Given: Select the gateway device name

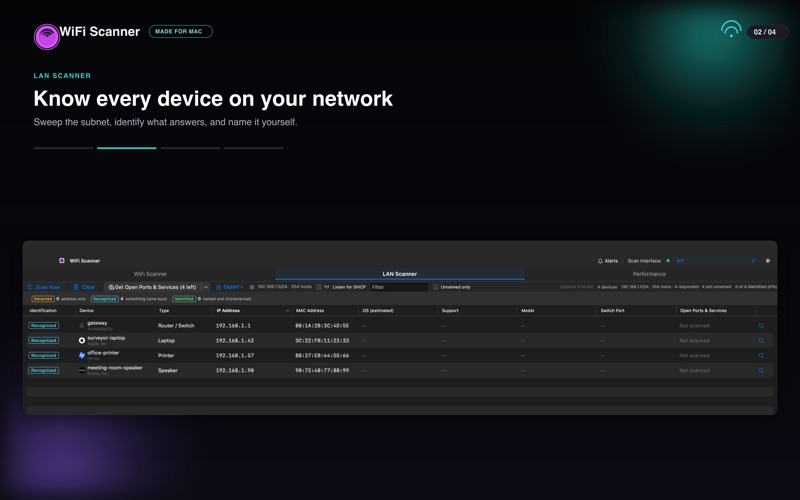Looking at the screenshot, I should (x=97, y=323).
